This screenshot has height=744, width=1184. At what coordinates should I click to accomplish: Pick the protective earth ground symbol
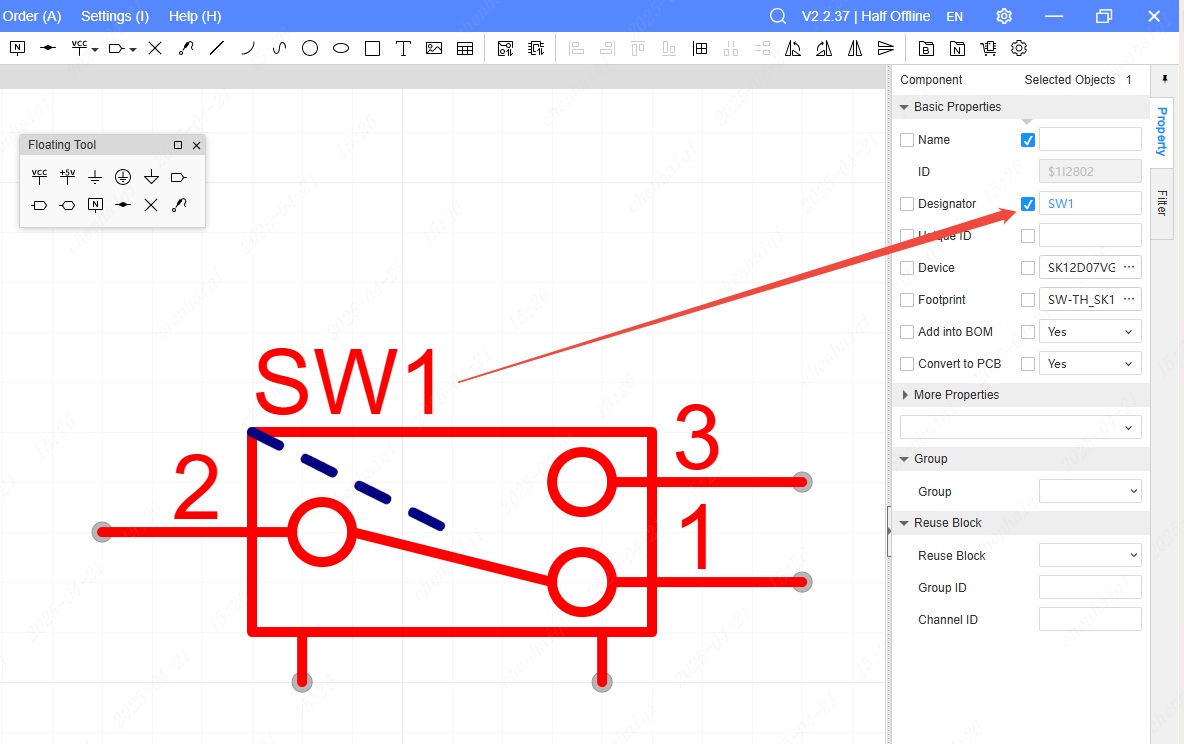point(123,177)
